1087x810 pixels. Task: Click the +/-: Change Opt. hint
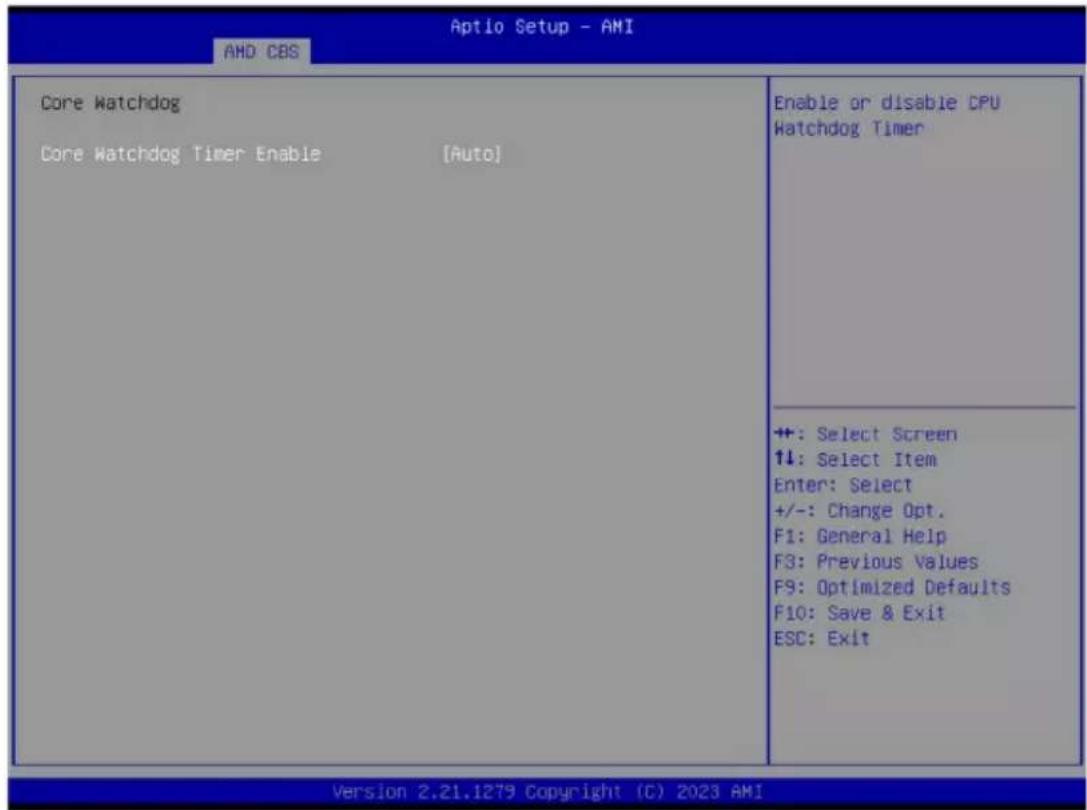click(x=860, y=511)
